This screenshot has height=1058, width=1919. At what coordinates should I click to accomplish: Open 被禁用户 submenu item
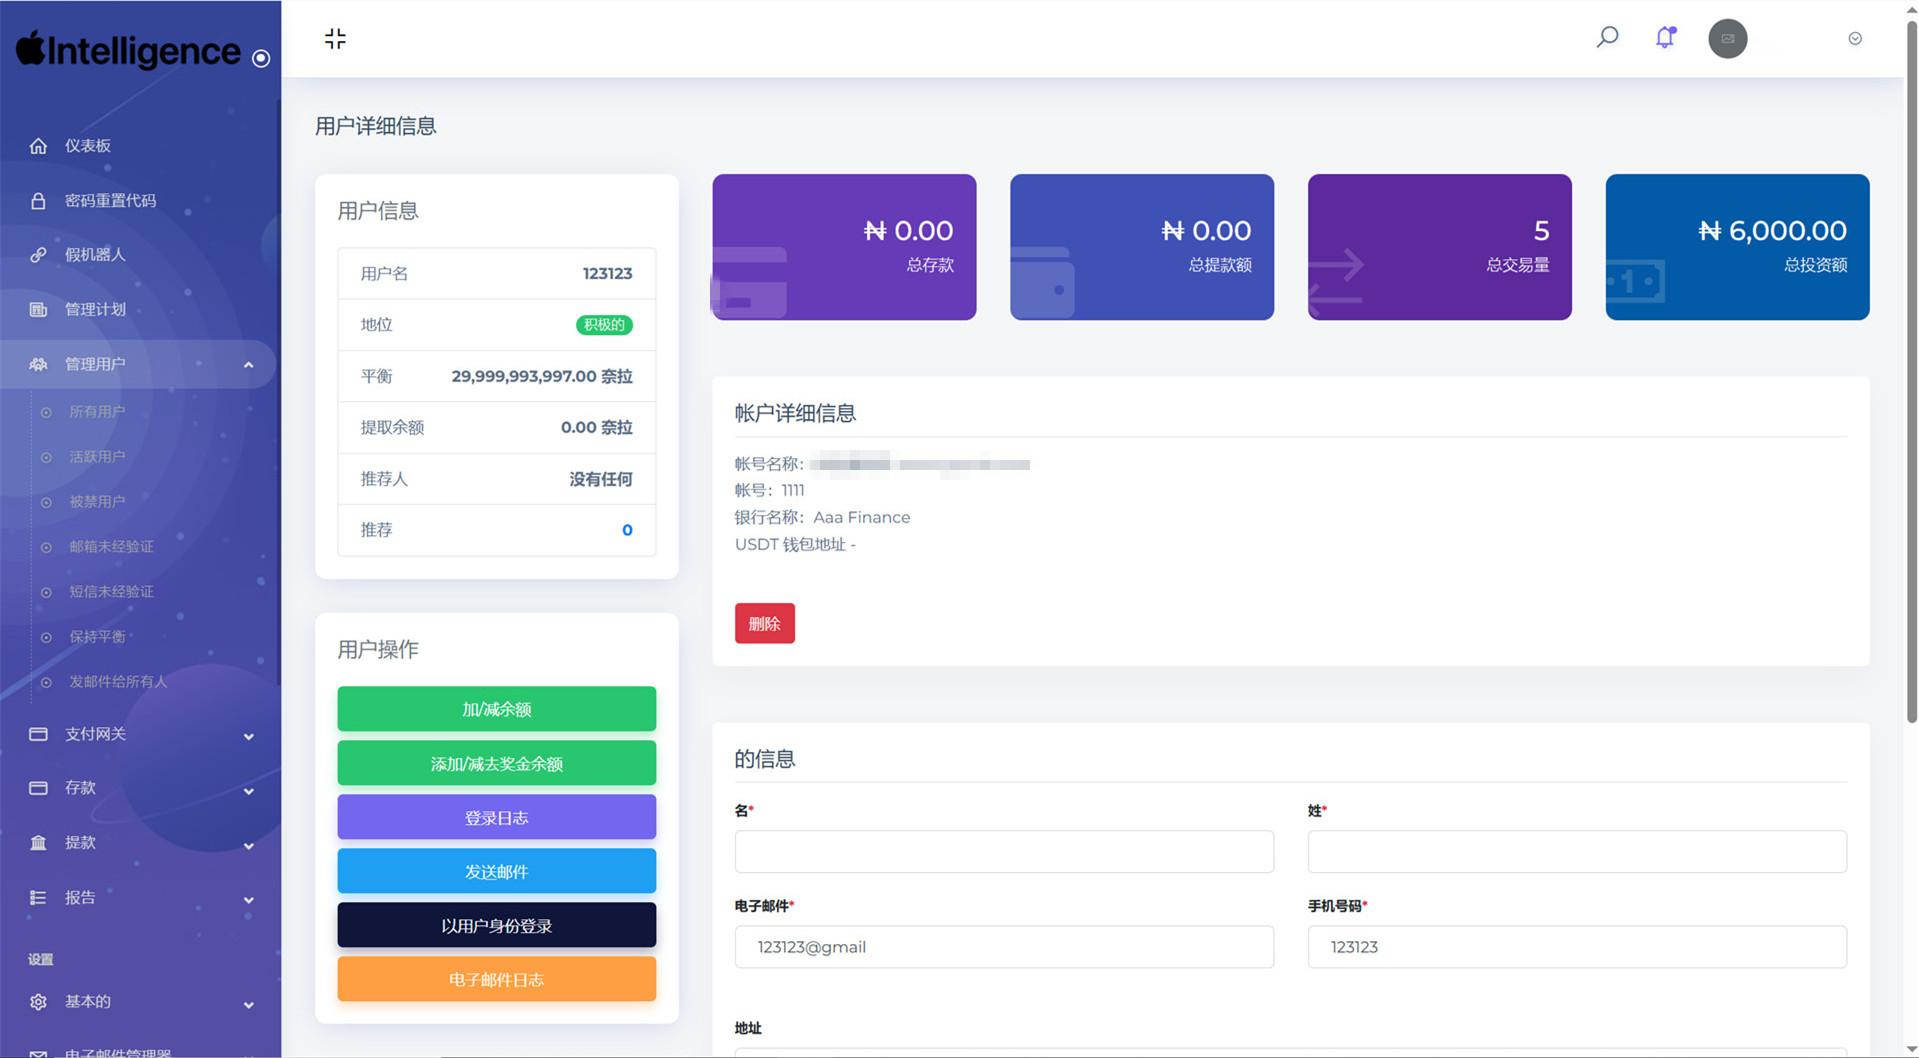[x=97, y=502]
